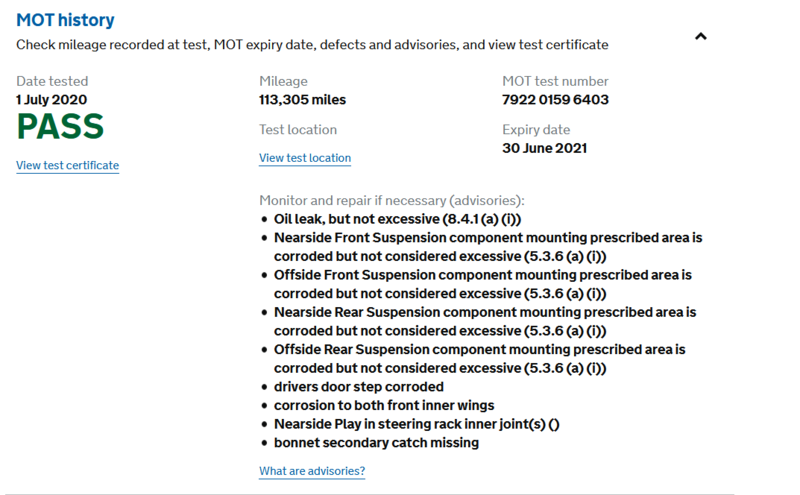Click the bonnet secondary catch missing advisory
Image resolution: width=800 pixels, height=495 pixels.
pyautogui.click(x=376, y=443)
